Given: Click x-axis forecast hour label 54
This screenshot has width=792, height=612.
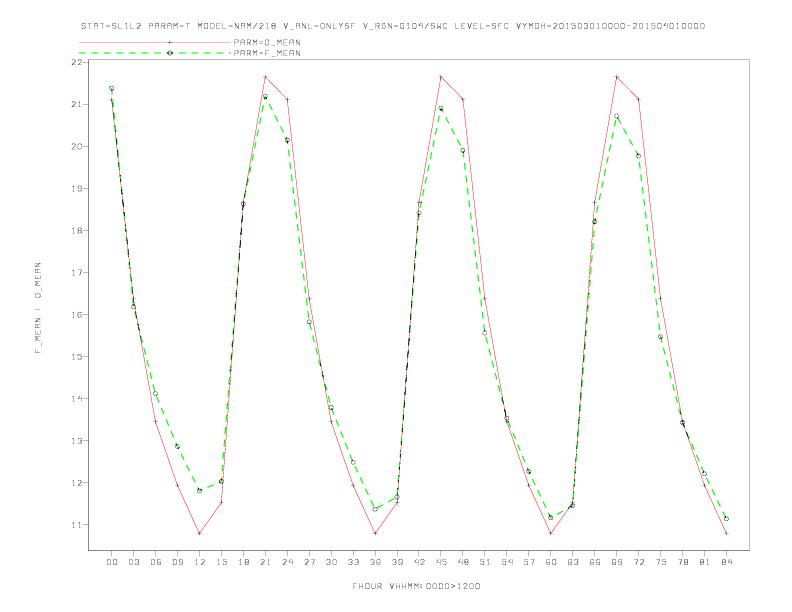Looking at the screenshot, I should pos(507,562).
